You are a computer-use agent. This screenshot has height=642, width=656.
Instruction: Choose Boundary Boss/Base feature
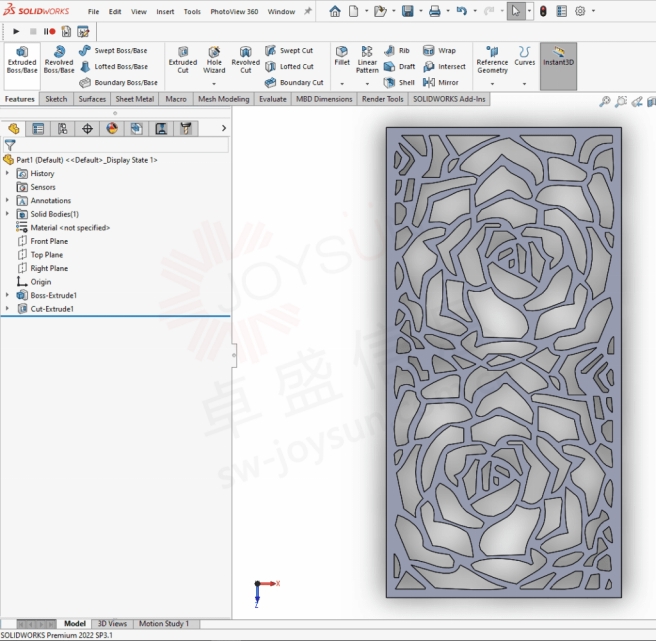point(118,82)
